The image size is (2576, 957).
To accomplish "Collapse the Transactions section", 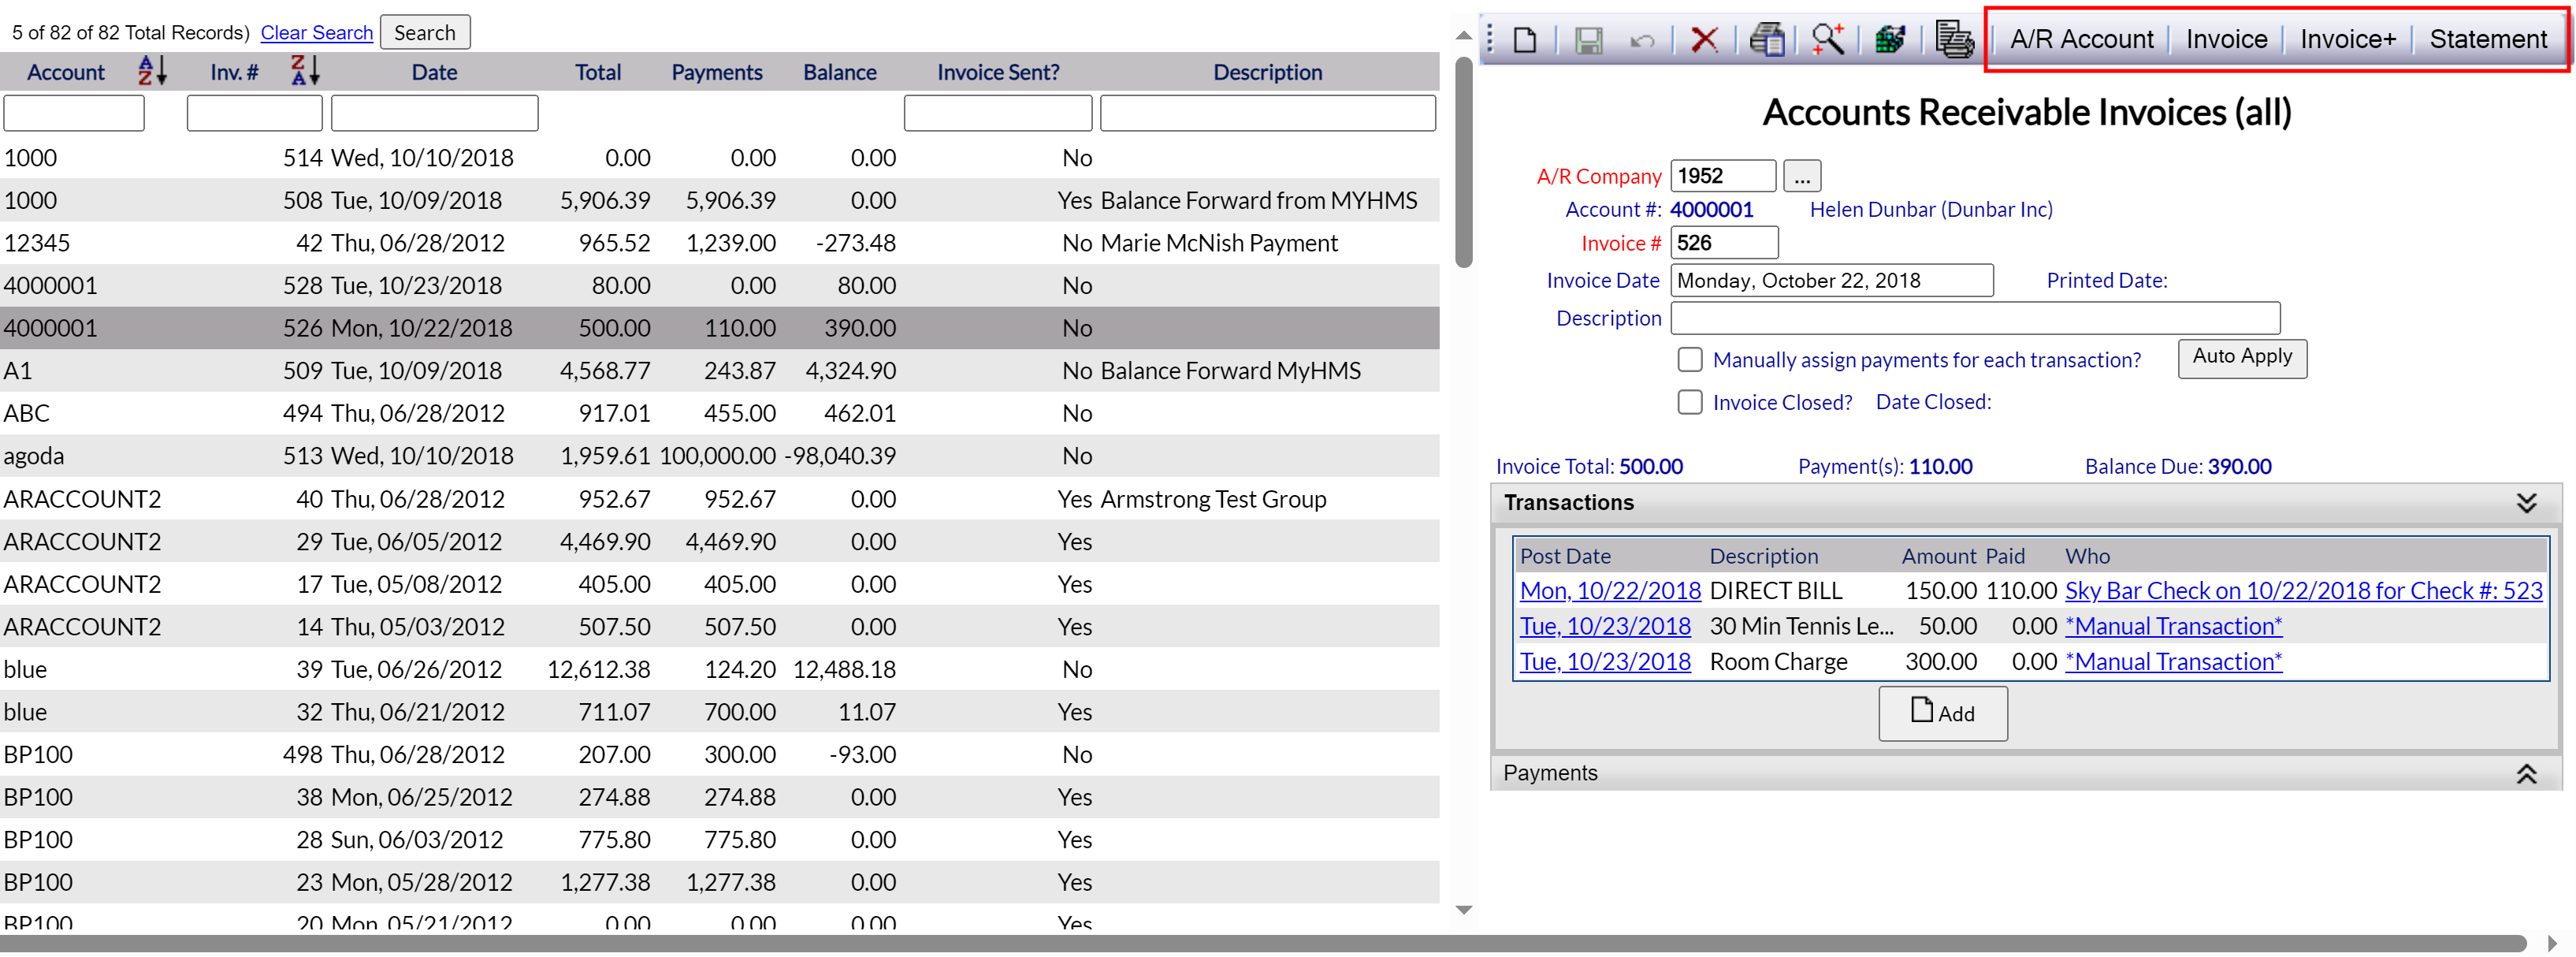I will [x=2526, y=503].
